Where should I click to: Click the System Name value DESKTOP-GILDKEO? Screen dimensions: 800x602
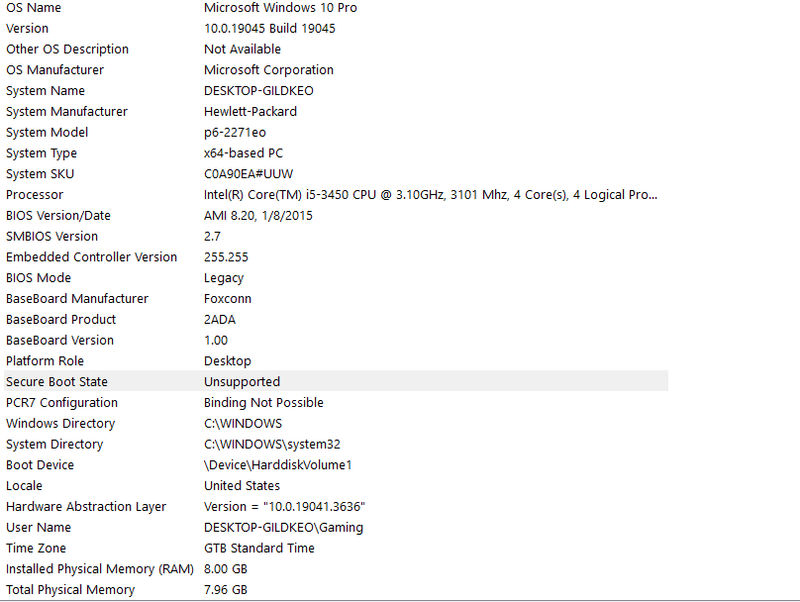pyautogui.click(x=259, y=91)
